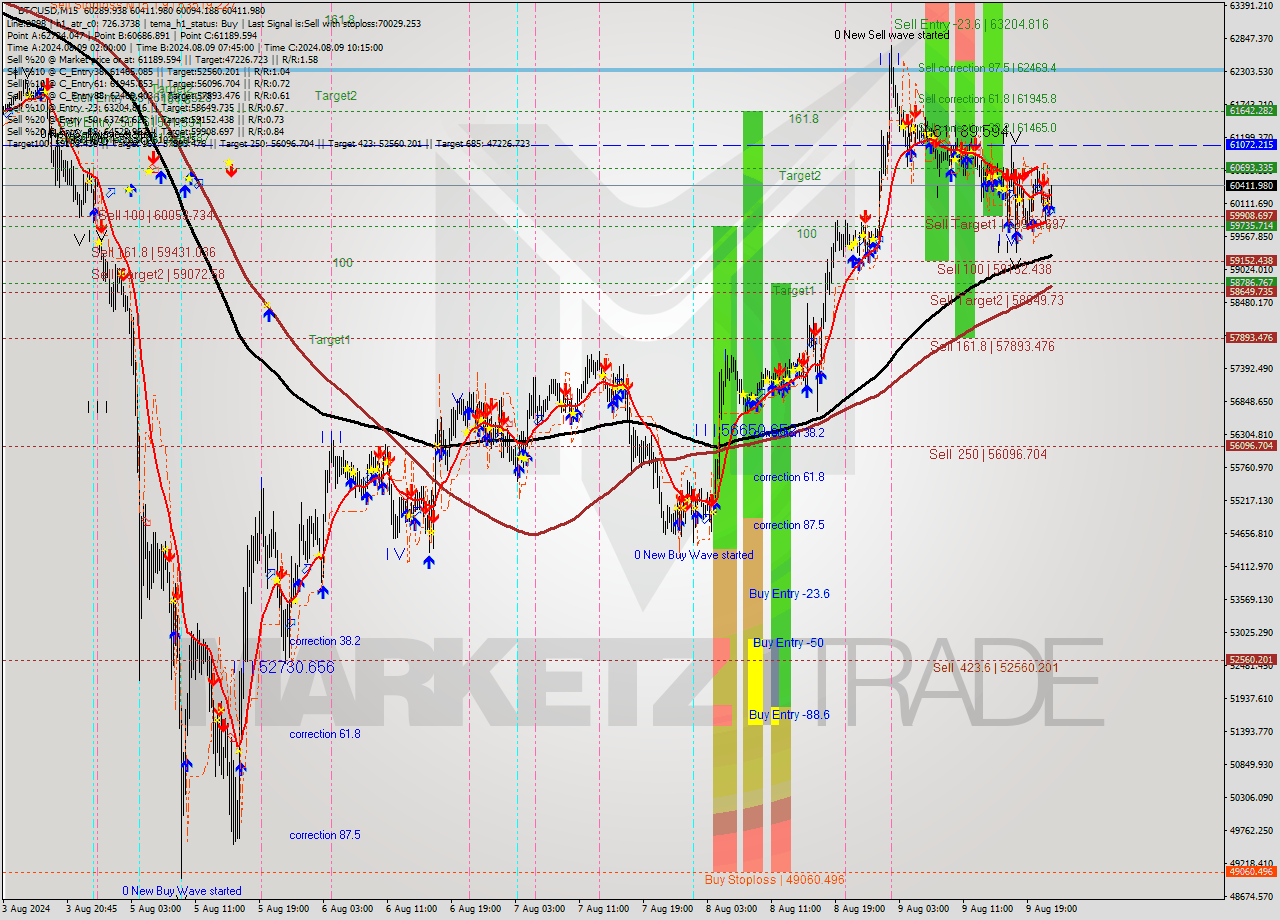This screenshot has height=920, width=1280.
Task: Click the blue 61072.215 price tag on the axis
Action: click(1251, 145)
